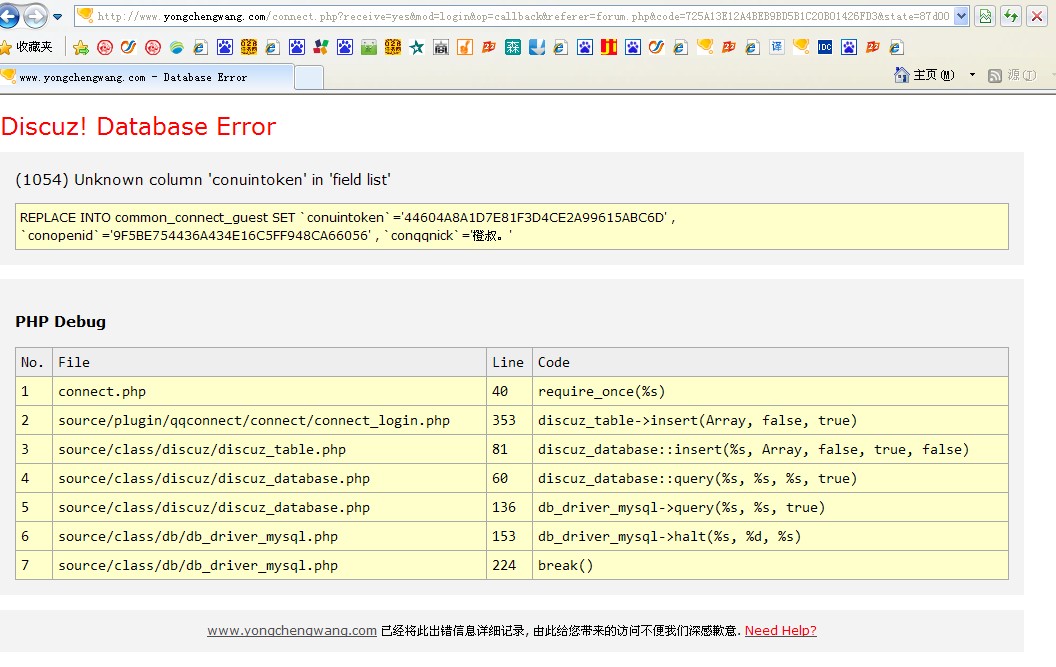The height and width of the screenshot is (667, 1056).
Task: Click the compatibility view icon
Action: (x=986, y=16)
